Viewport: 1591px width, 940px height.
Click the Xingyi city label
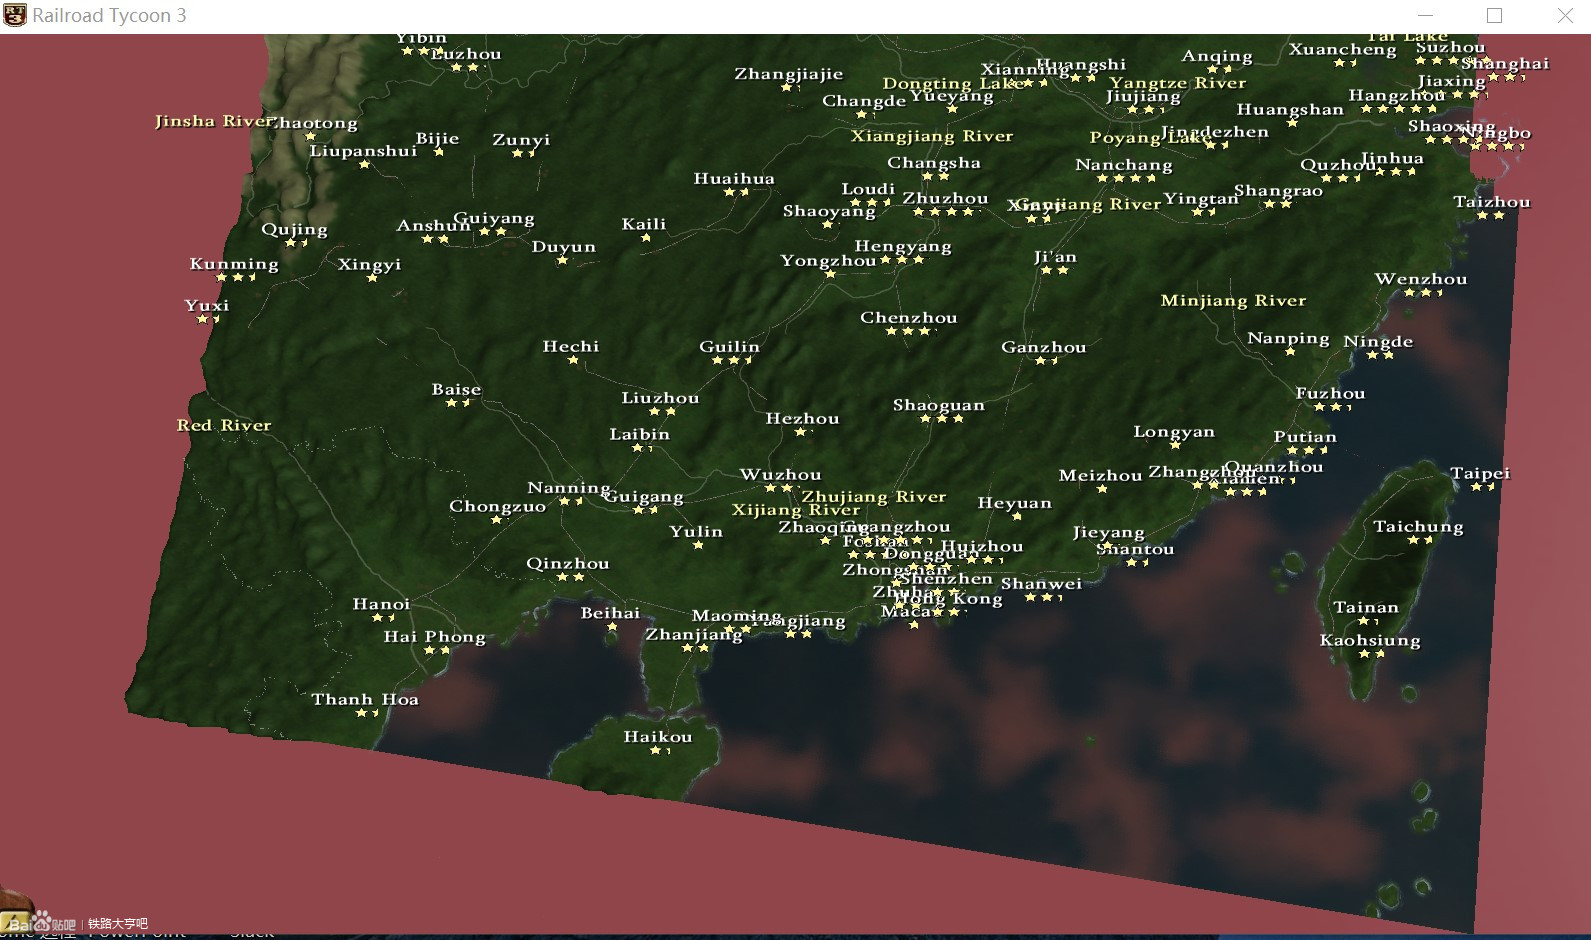point(369,265)
